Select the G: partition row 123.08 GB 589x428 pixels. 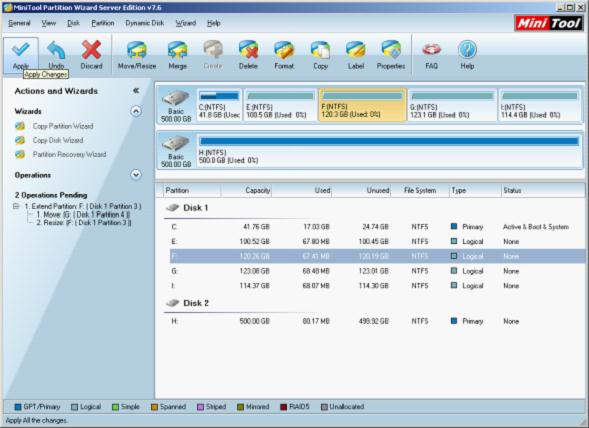click(377, 271)
